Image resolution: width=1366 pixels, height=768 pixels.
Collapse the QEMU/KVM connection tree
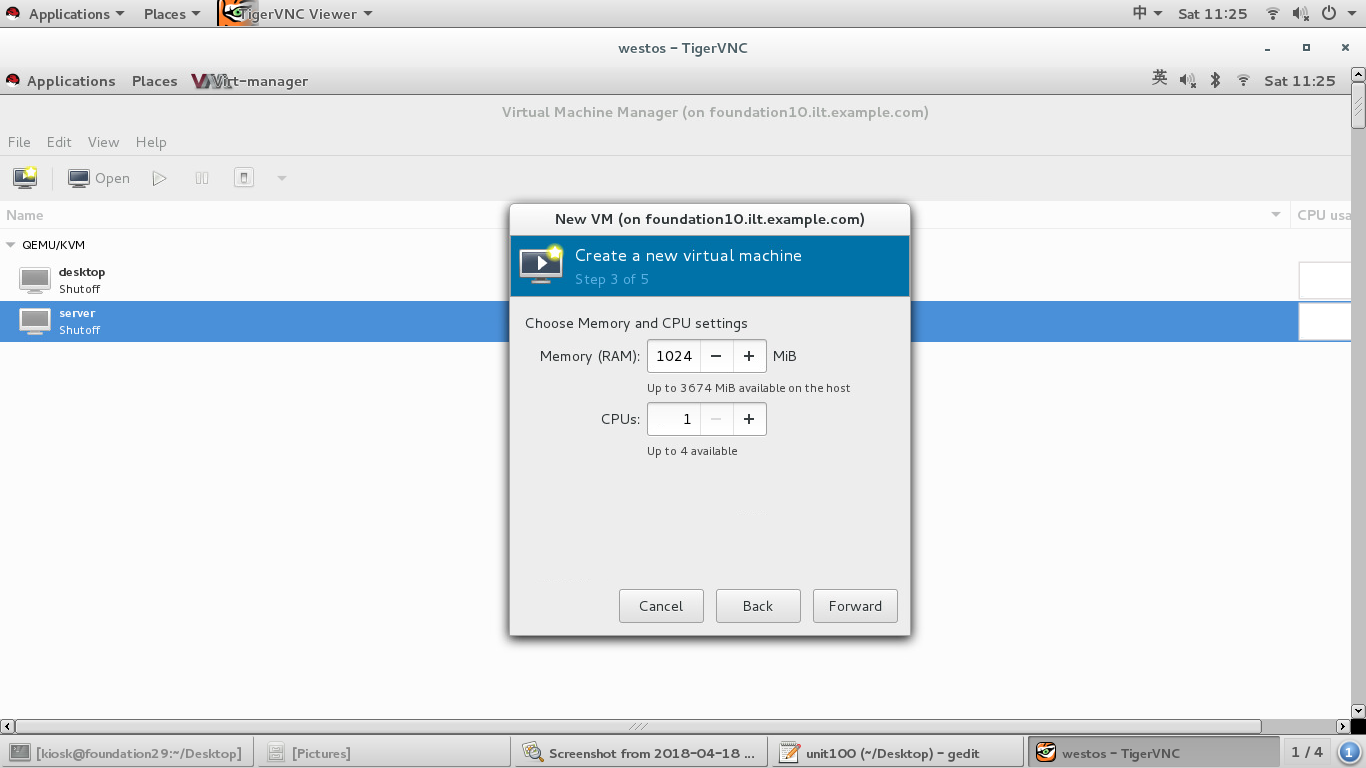[11, 245]
